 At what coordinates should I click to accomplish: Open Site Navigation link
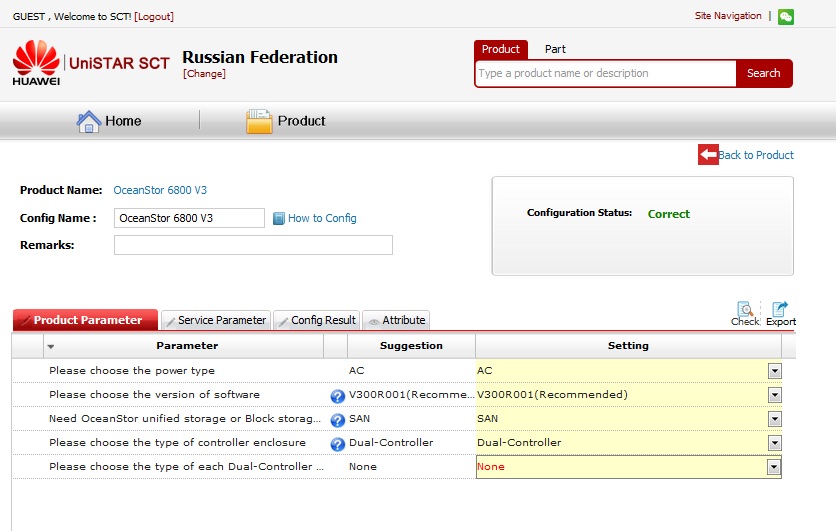[x=728, y=15]
